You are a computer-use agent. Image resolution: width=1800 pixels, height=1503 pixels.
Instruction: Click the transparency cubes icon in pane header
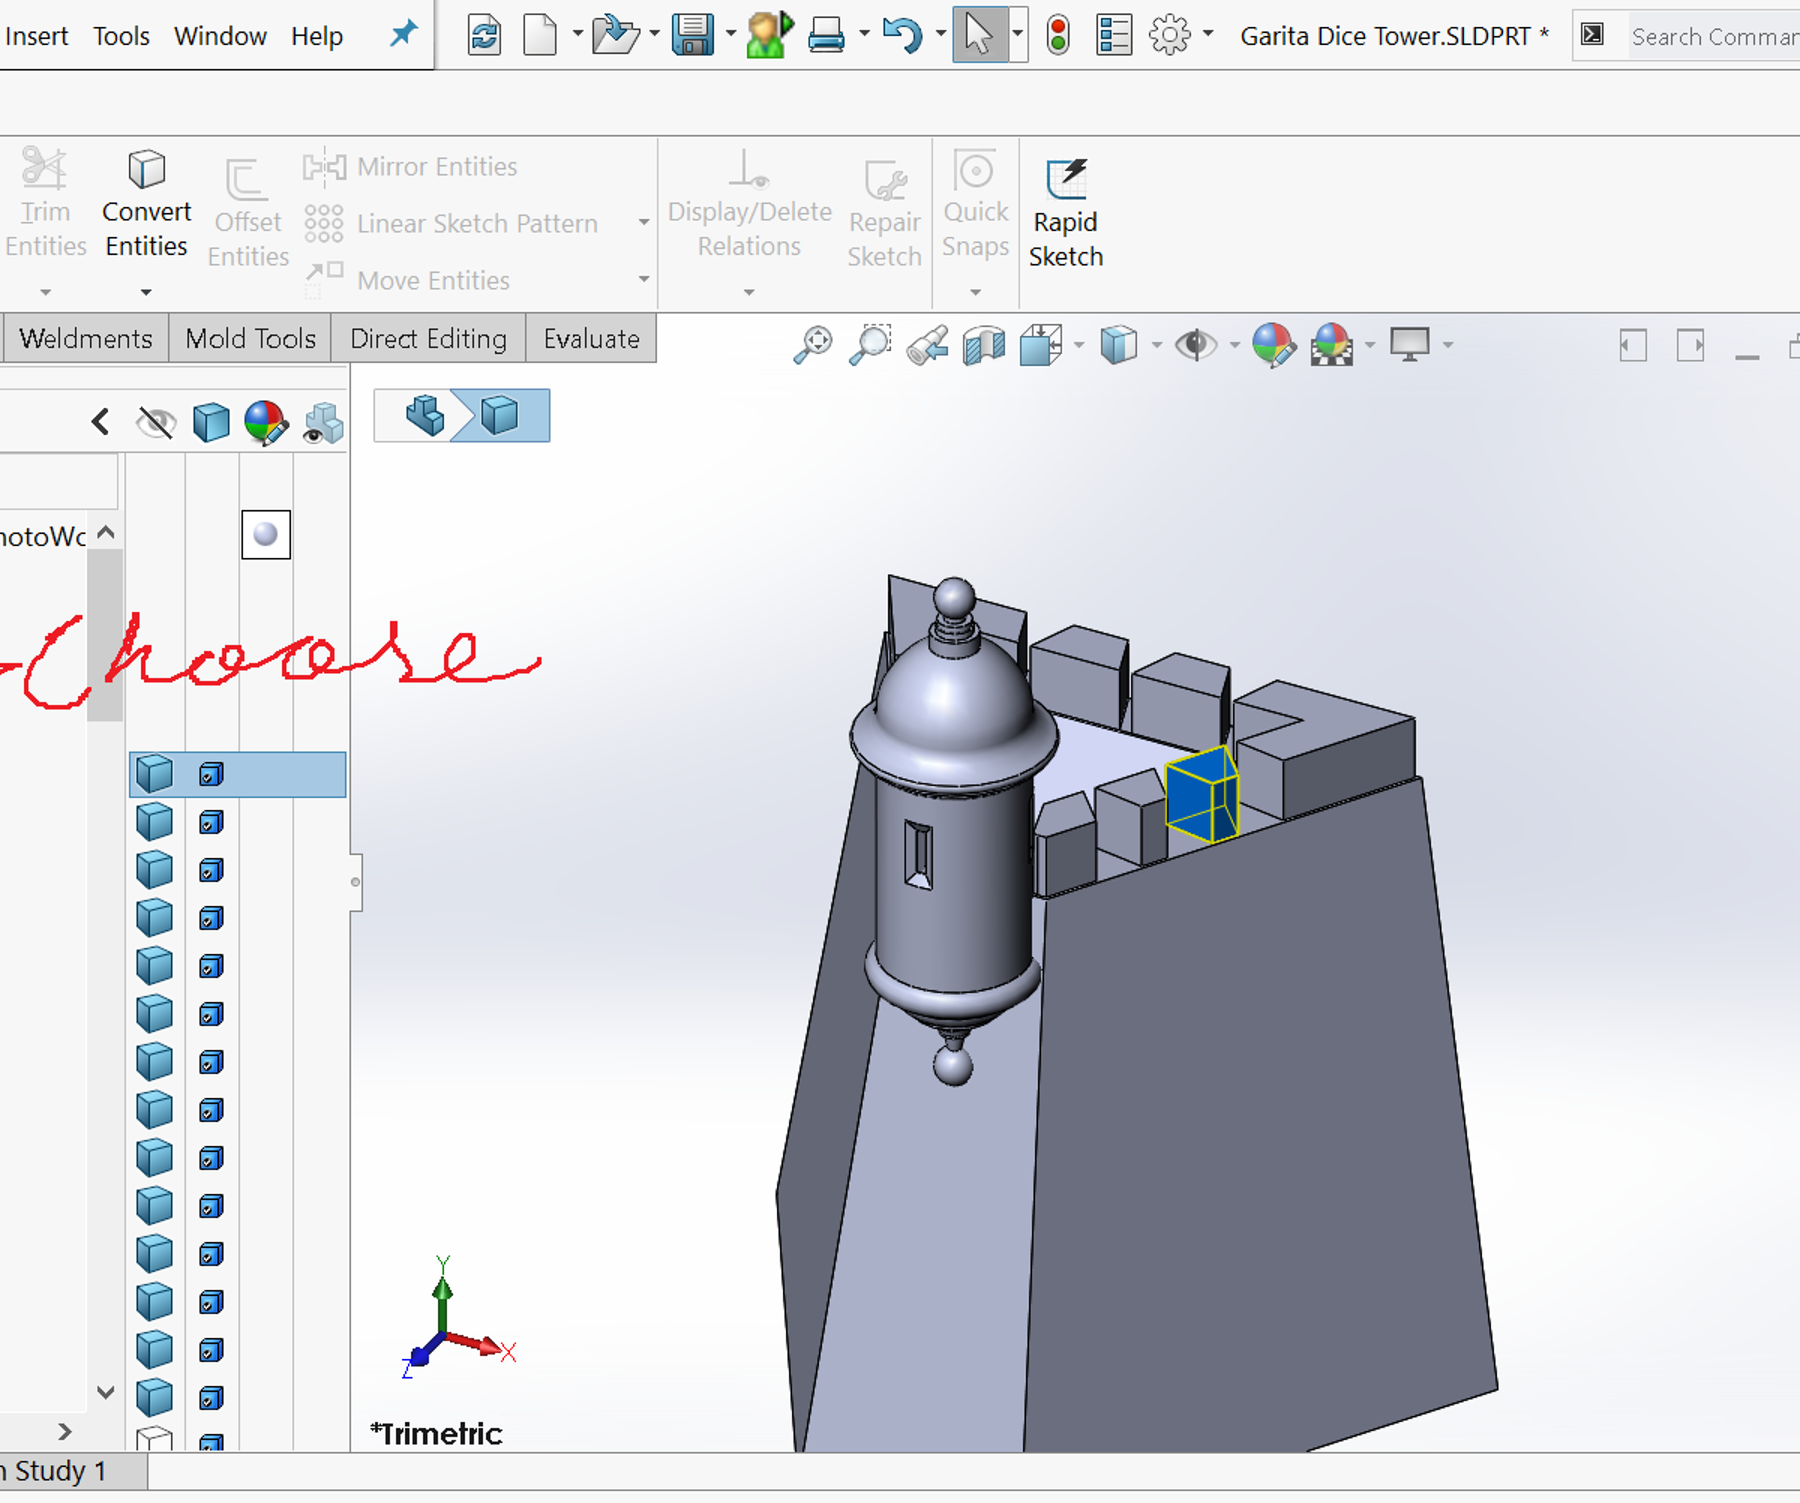[x=323, y=423]
